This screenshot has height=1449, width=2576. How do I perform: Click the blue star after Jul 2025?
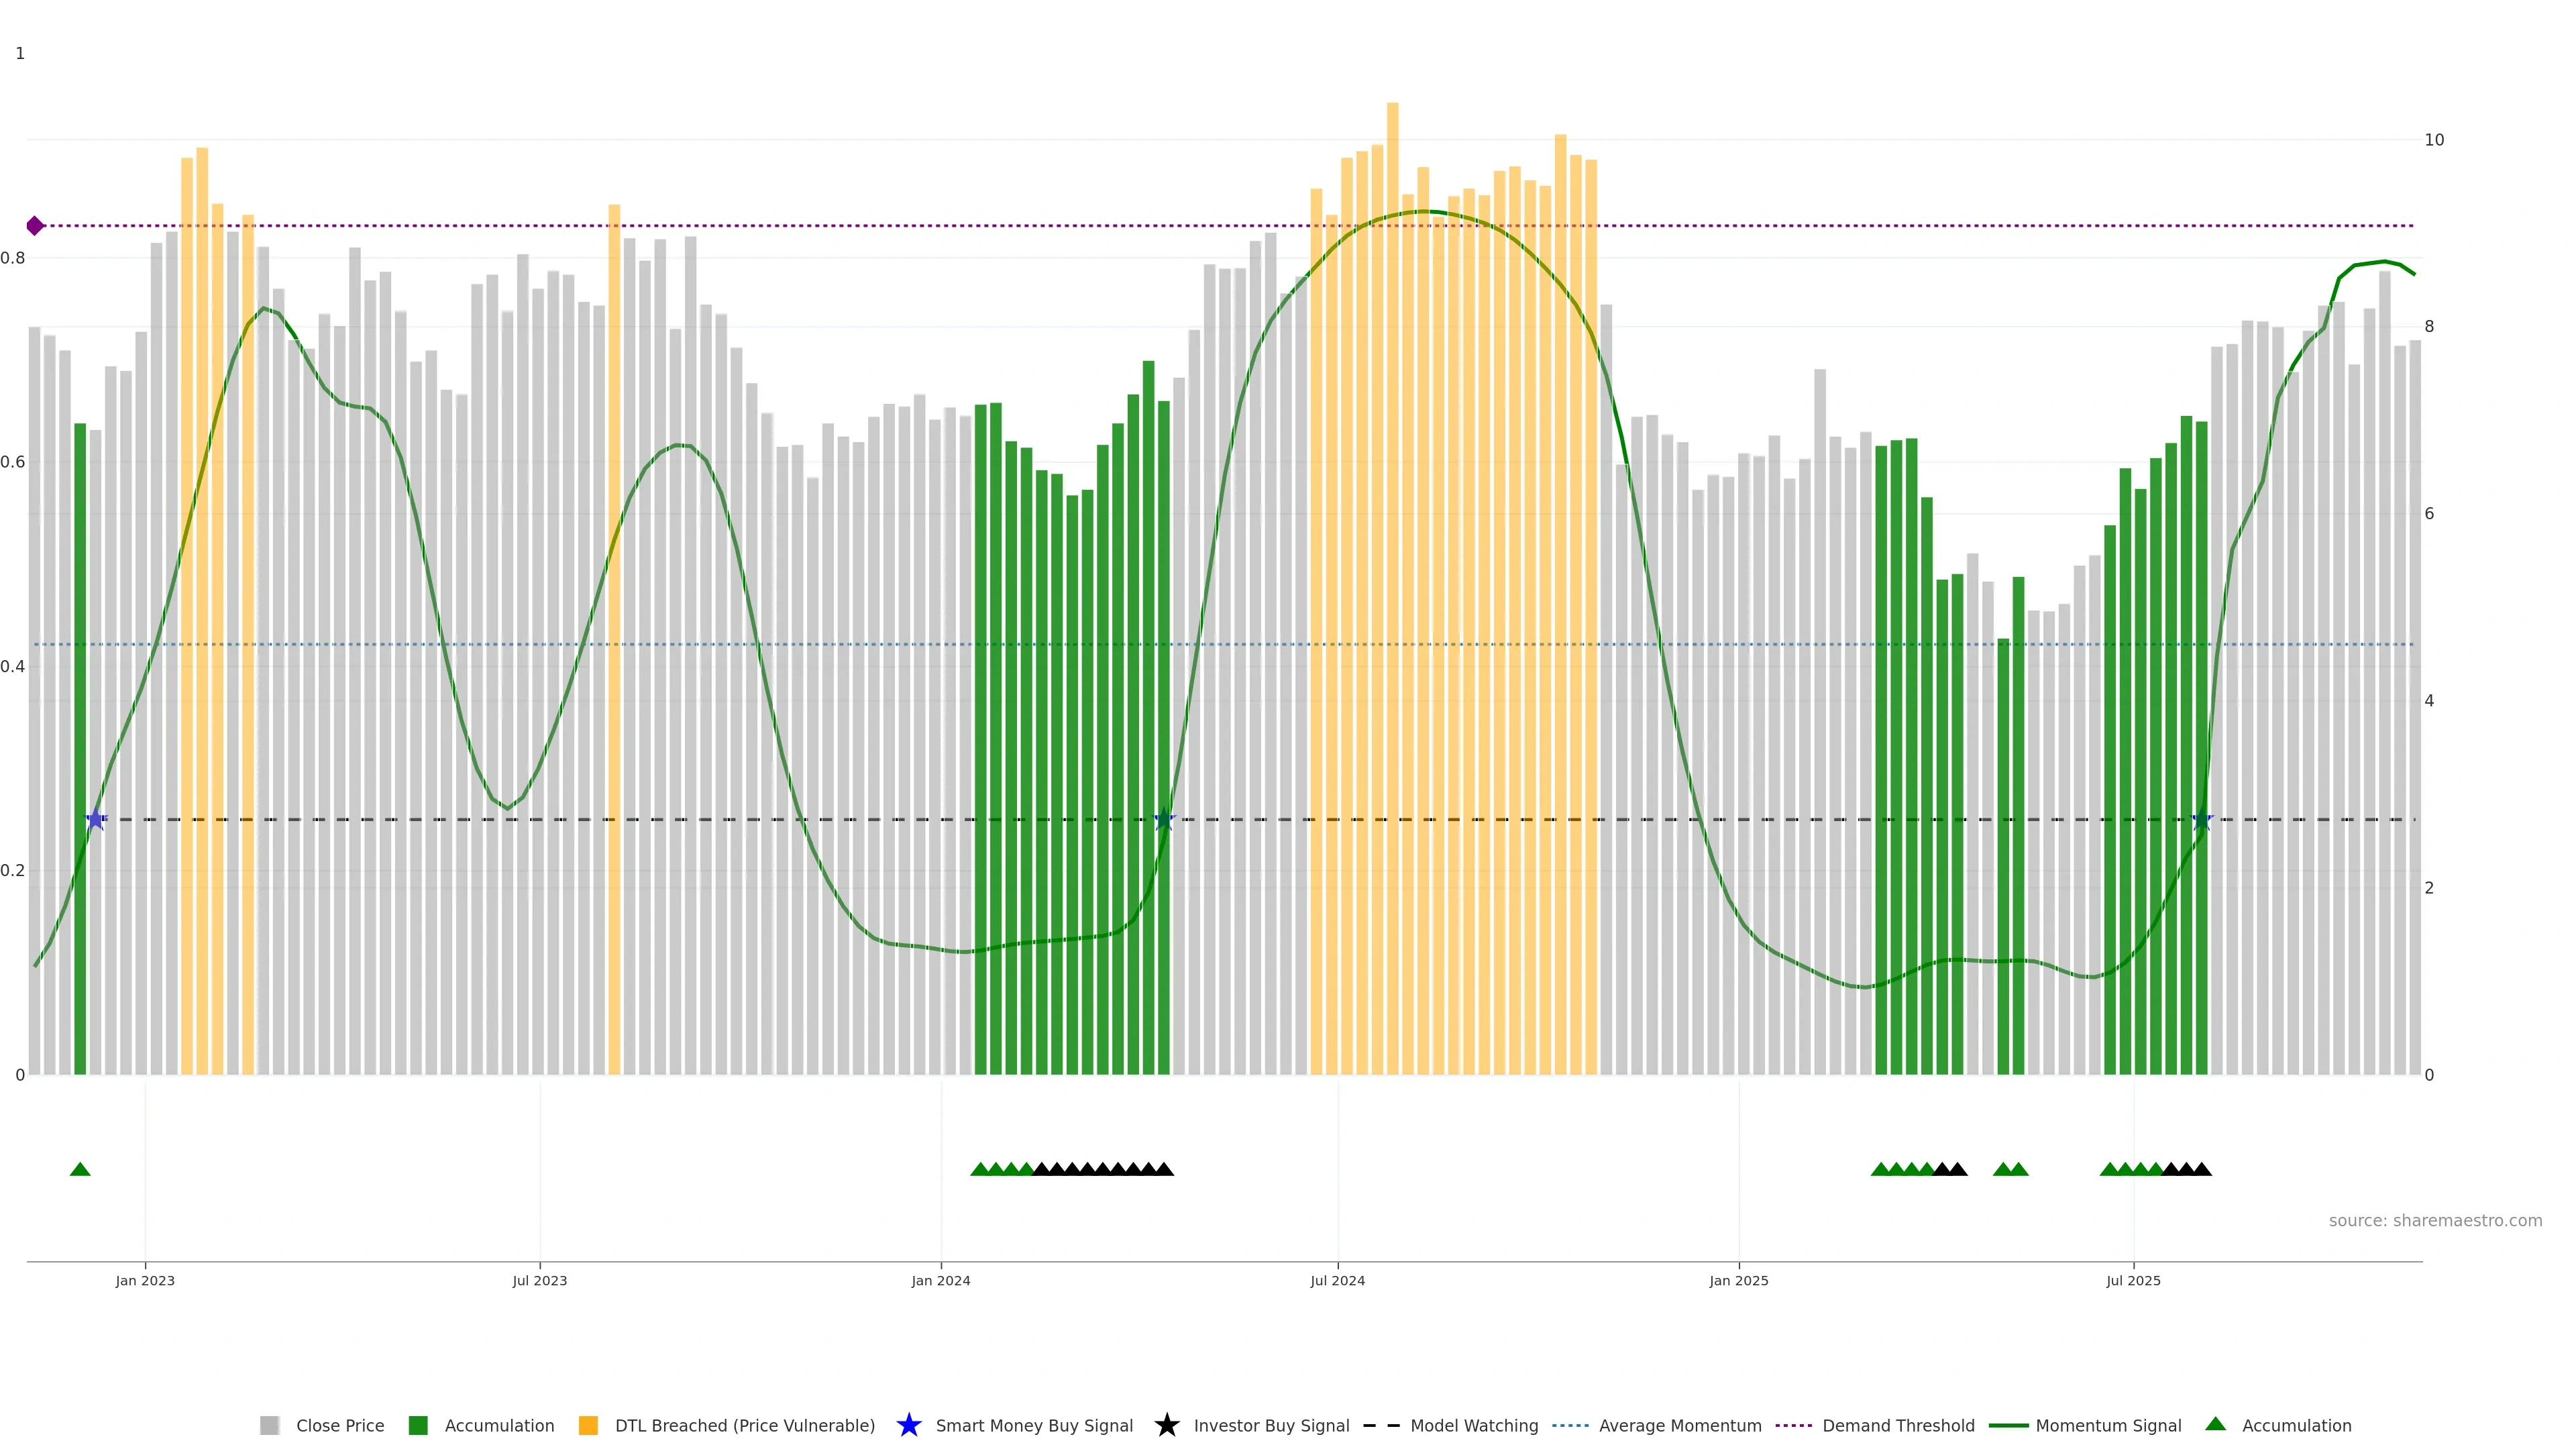point(2201,820)
